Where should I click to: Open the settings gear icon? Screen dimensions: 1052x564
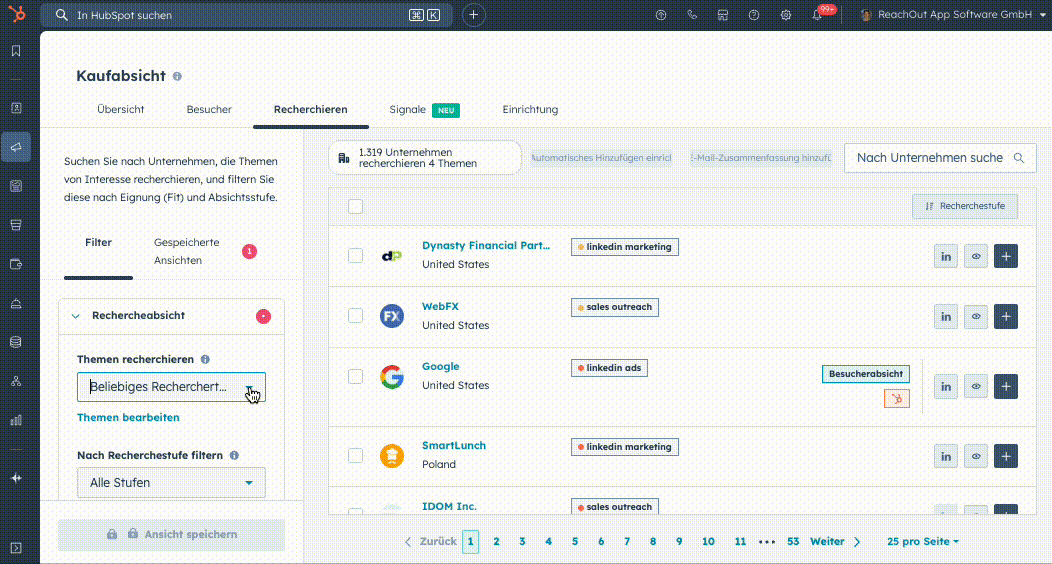click(786, 15)
